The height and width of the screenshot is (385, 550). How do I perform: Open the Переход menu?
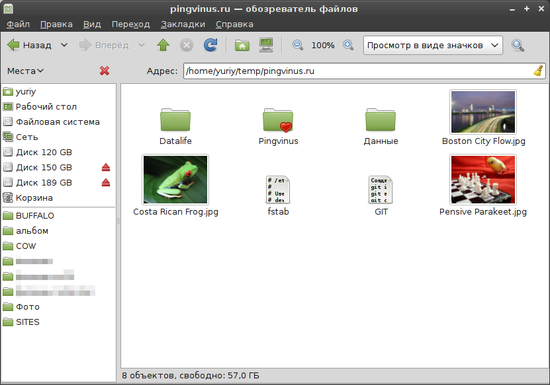coord(130,24)
